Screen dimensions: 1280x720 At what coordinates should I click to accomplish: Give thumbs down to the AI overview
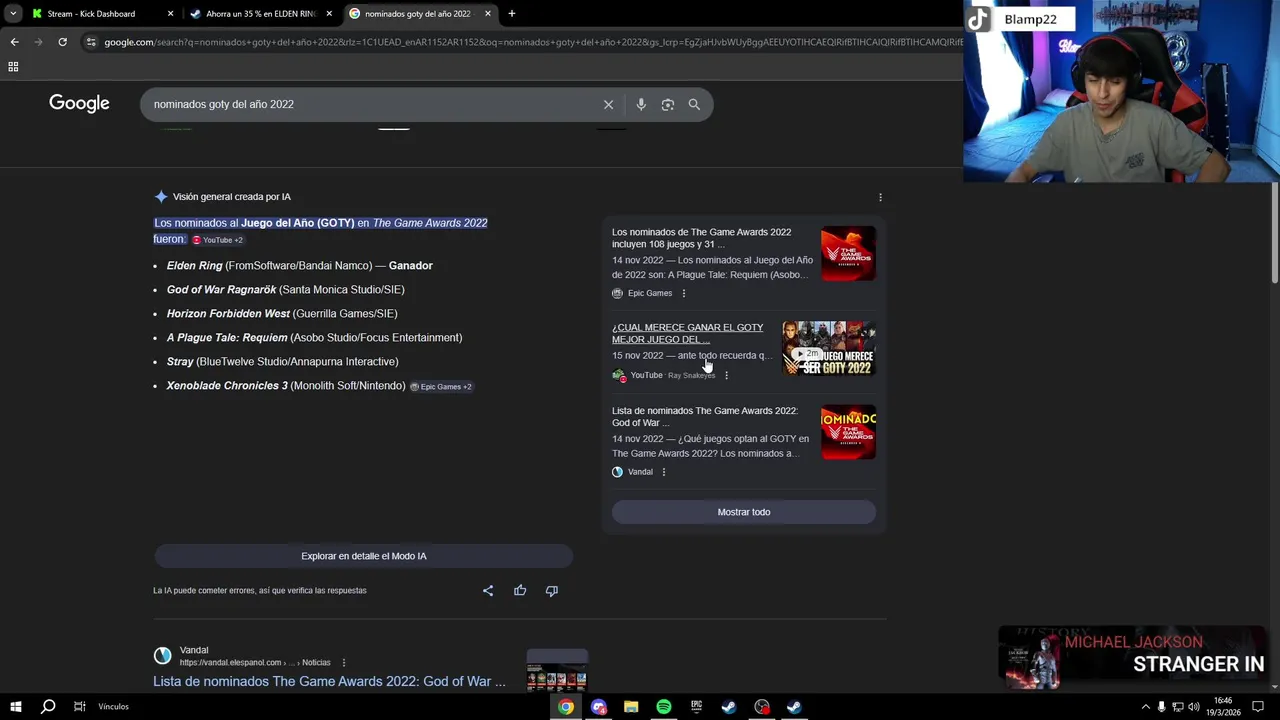(x=552, y=591)
